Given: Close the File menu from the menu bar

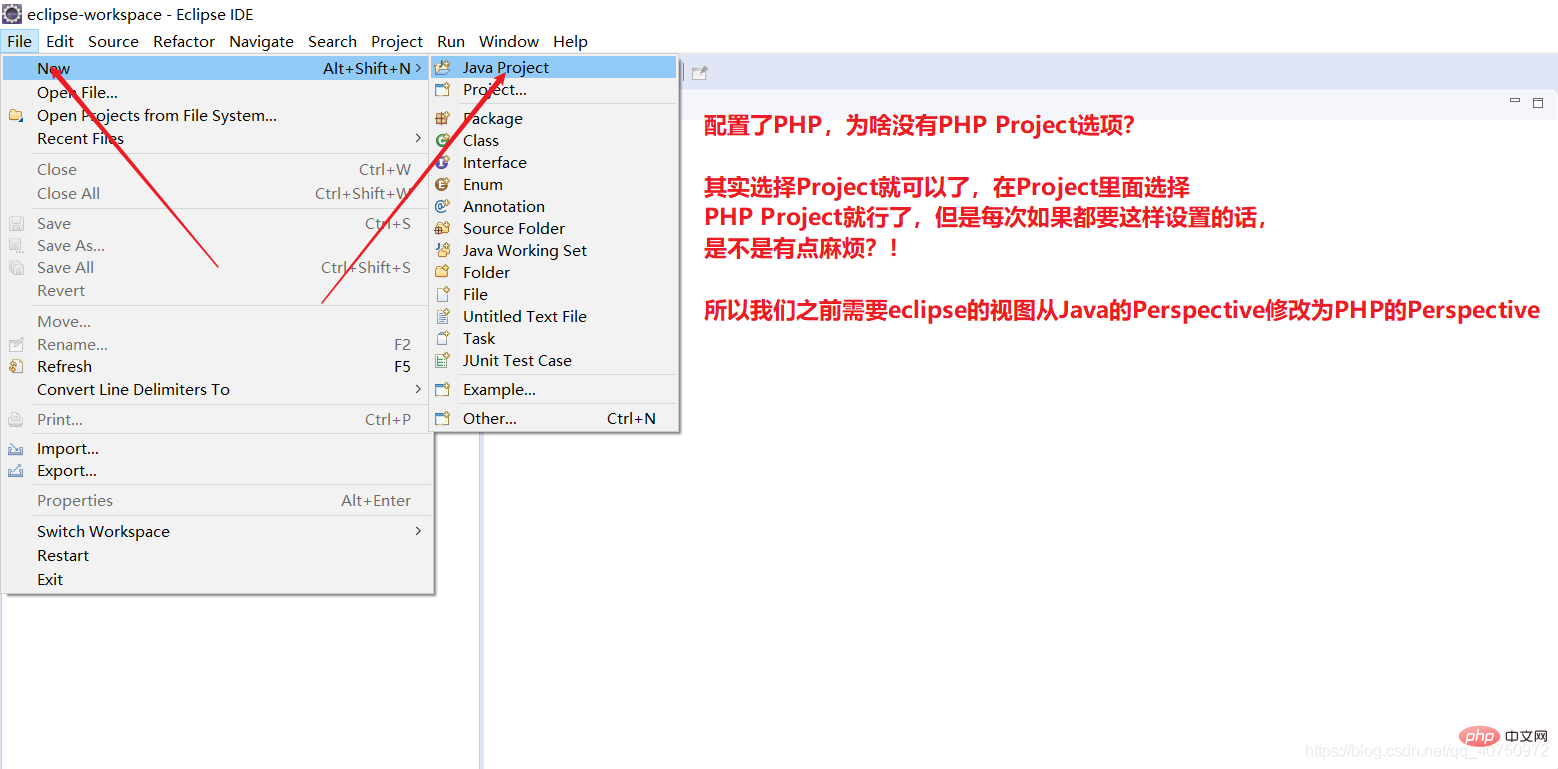Looking at the screenshot, I should [19, 41].
